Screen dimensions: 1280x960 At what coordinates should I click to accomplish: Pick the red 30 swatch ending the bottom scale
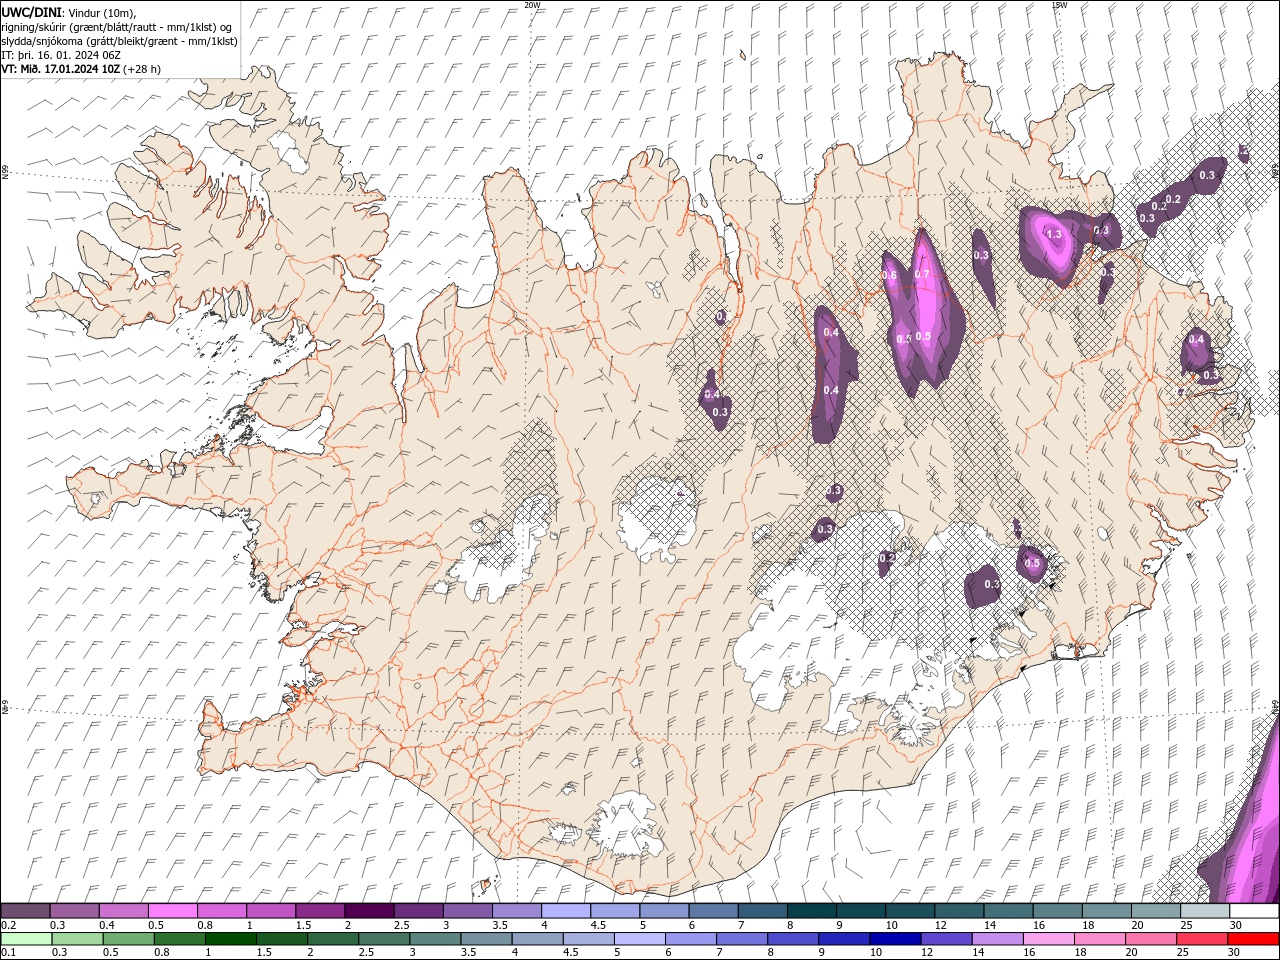(x=1253, y=939)
